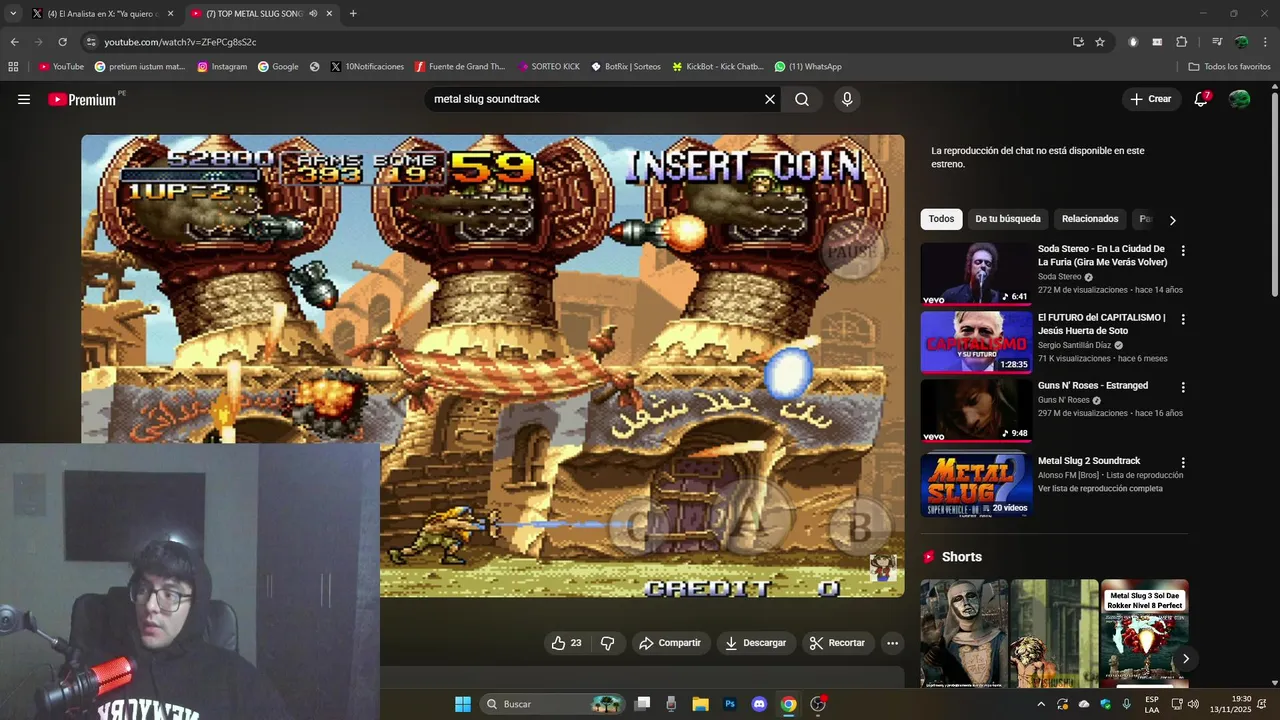Click the Chrome address bar URL
Screen dimensions: 1280x720
(180, 42)
